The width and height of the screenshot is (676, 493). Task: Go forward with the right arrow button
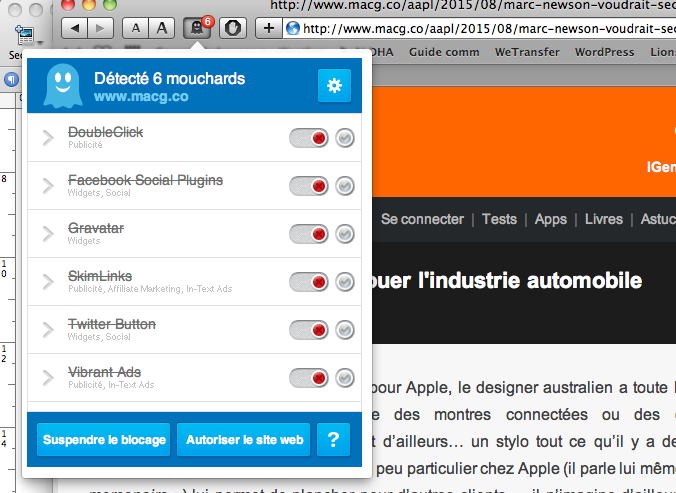tap(101, 28)
